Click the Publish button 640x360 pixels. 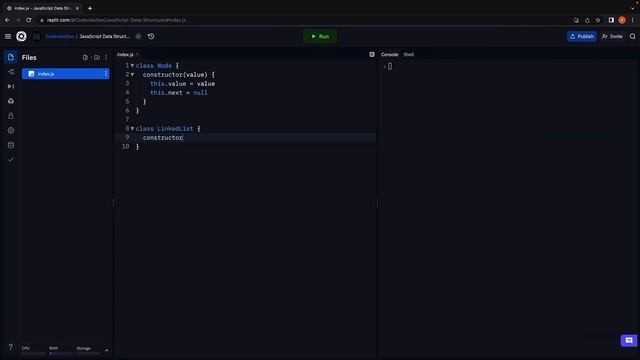[582, 36]
